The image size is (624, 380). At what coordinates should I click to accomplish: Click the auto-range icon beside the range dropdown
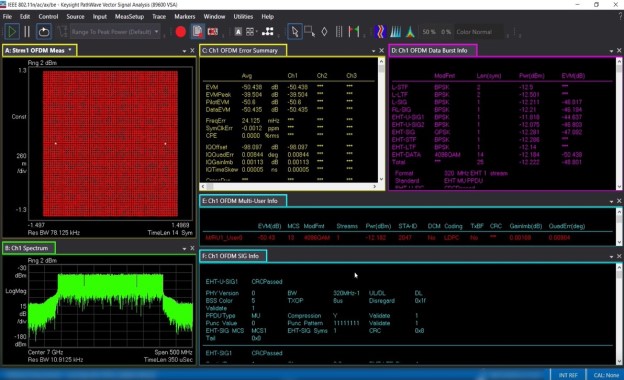tap(62, 31)
